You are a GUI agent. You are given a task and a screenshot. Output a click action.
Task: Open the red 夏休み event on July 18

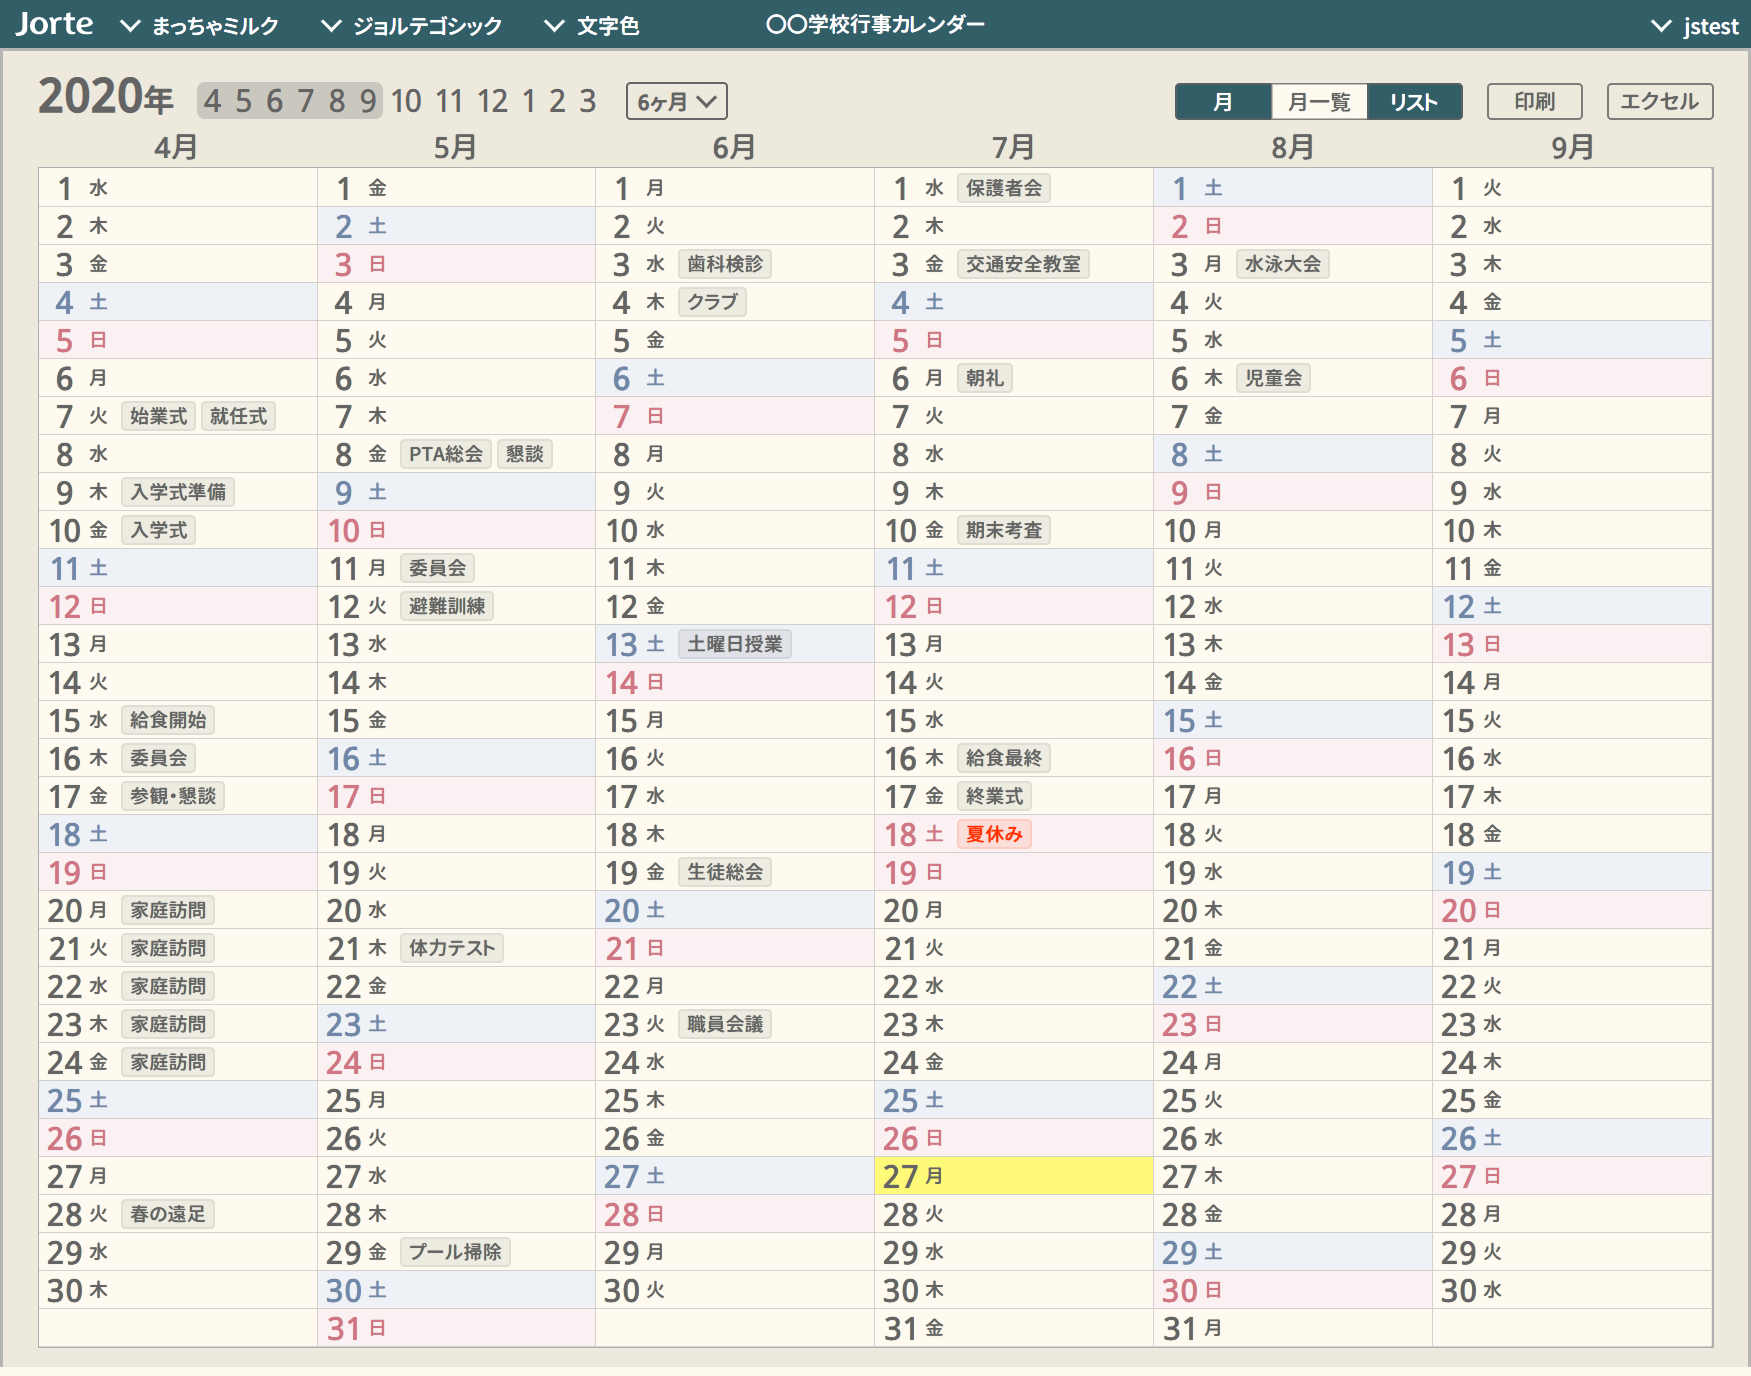[x=994, y=834]
